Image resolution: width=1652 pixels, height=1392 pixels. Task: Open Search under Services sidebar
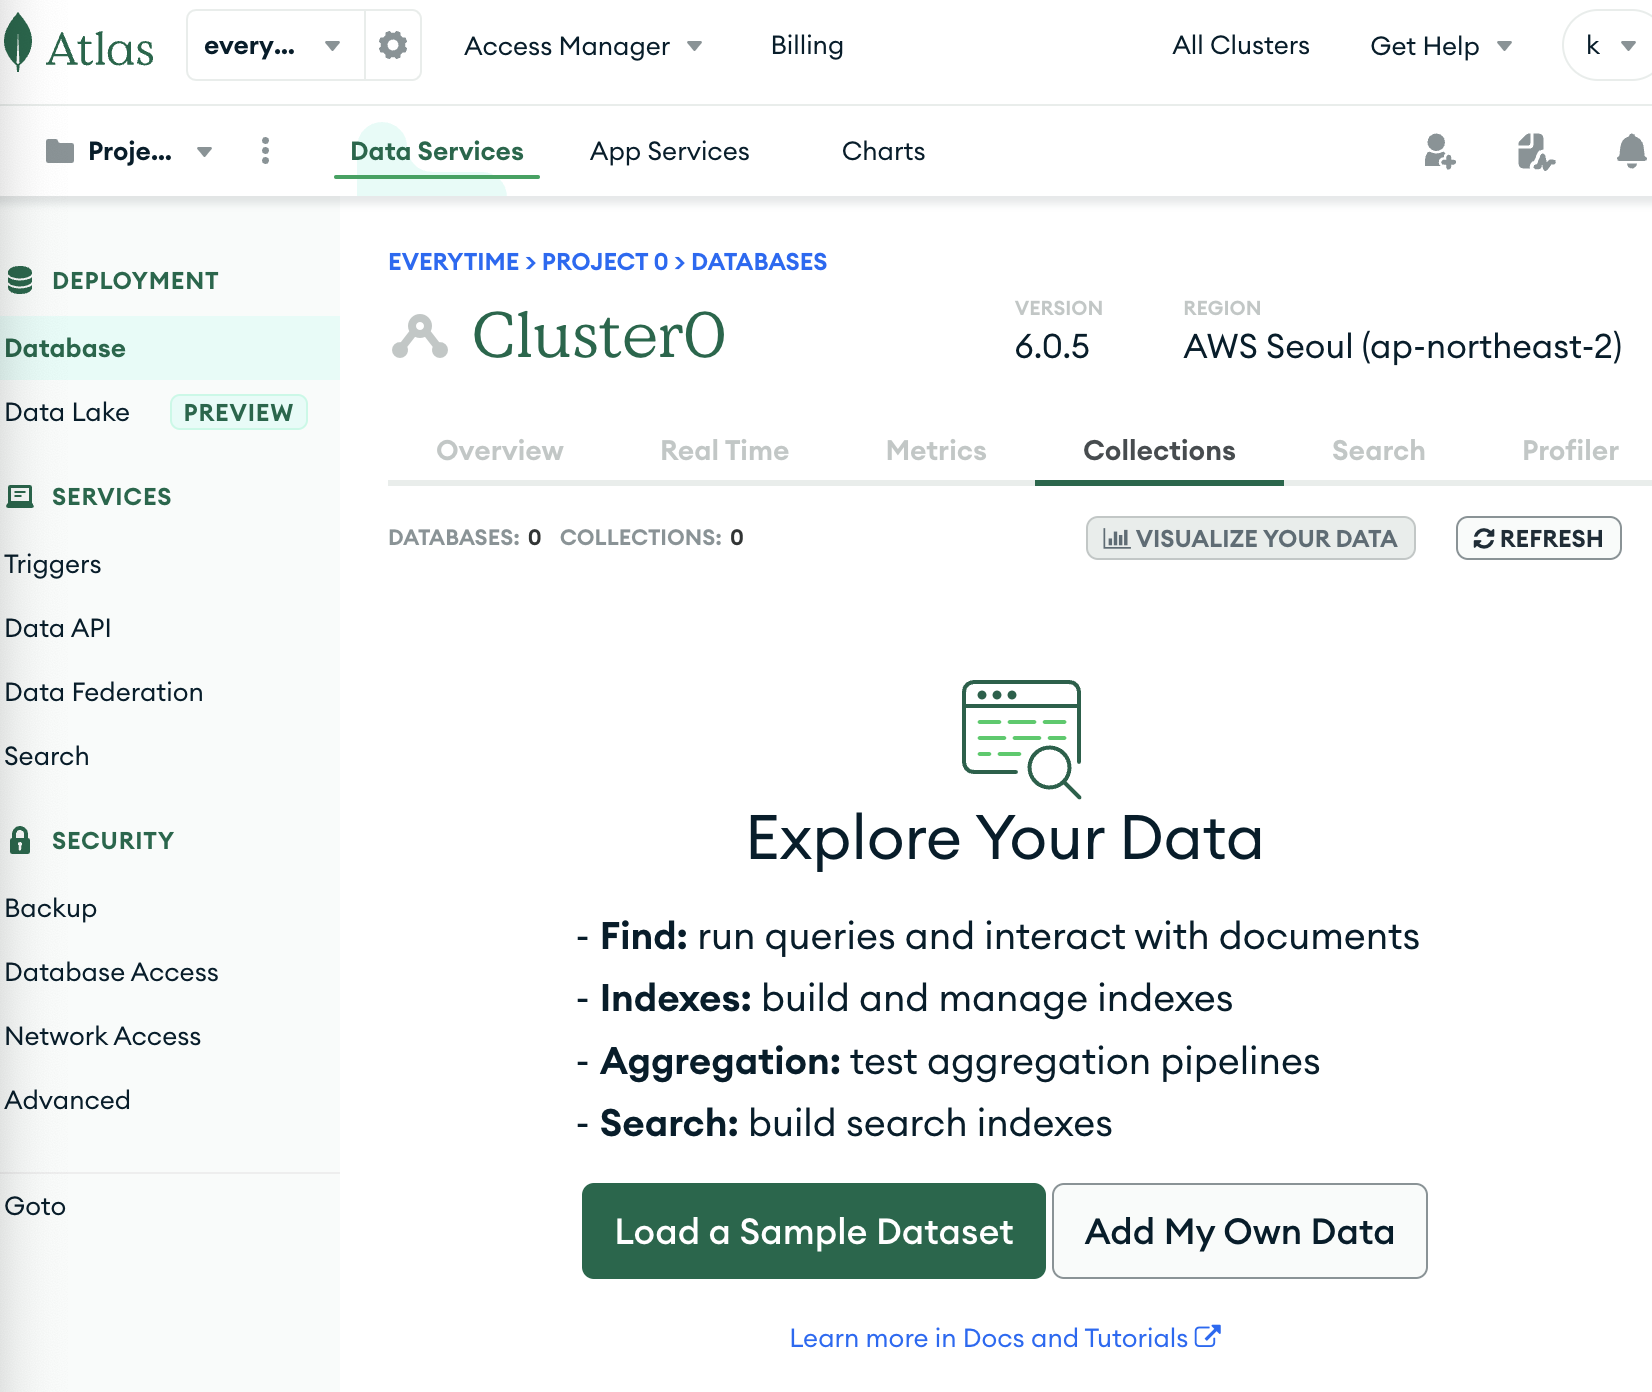click(x=47, y=756)
